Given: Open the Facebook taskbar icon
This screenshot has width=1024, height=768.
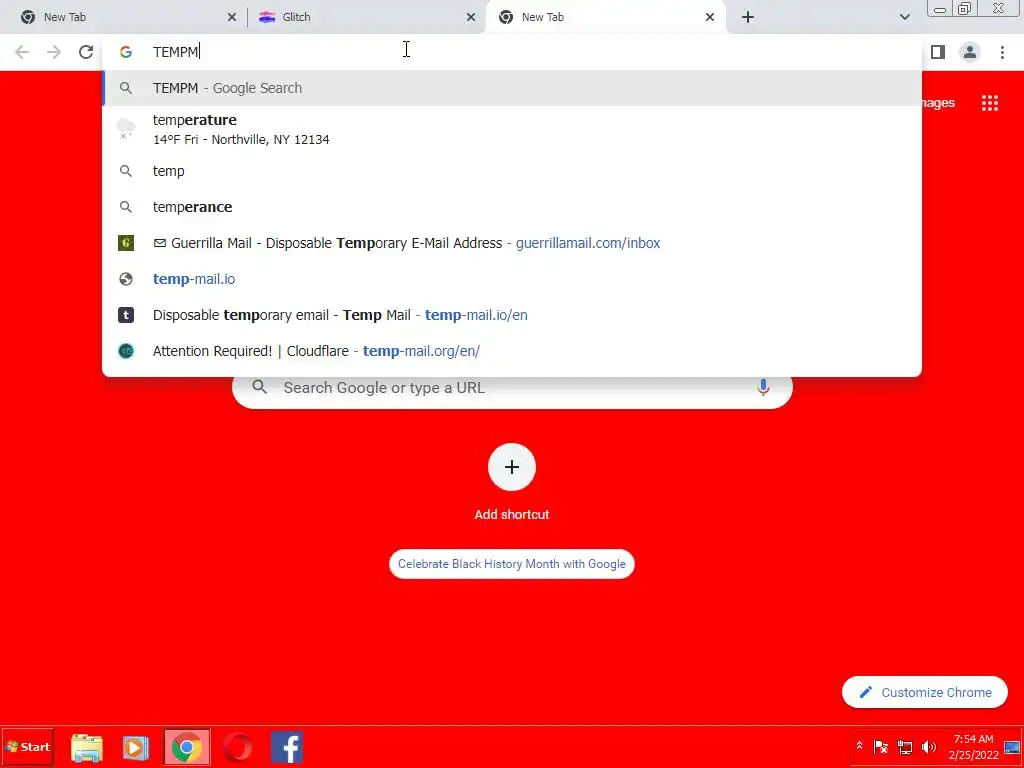Looking at the screenshot, I should 287,748.
